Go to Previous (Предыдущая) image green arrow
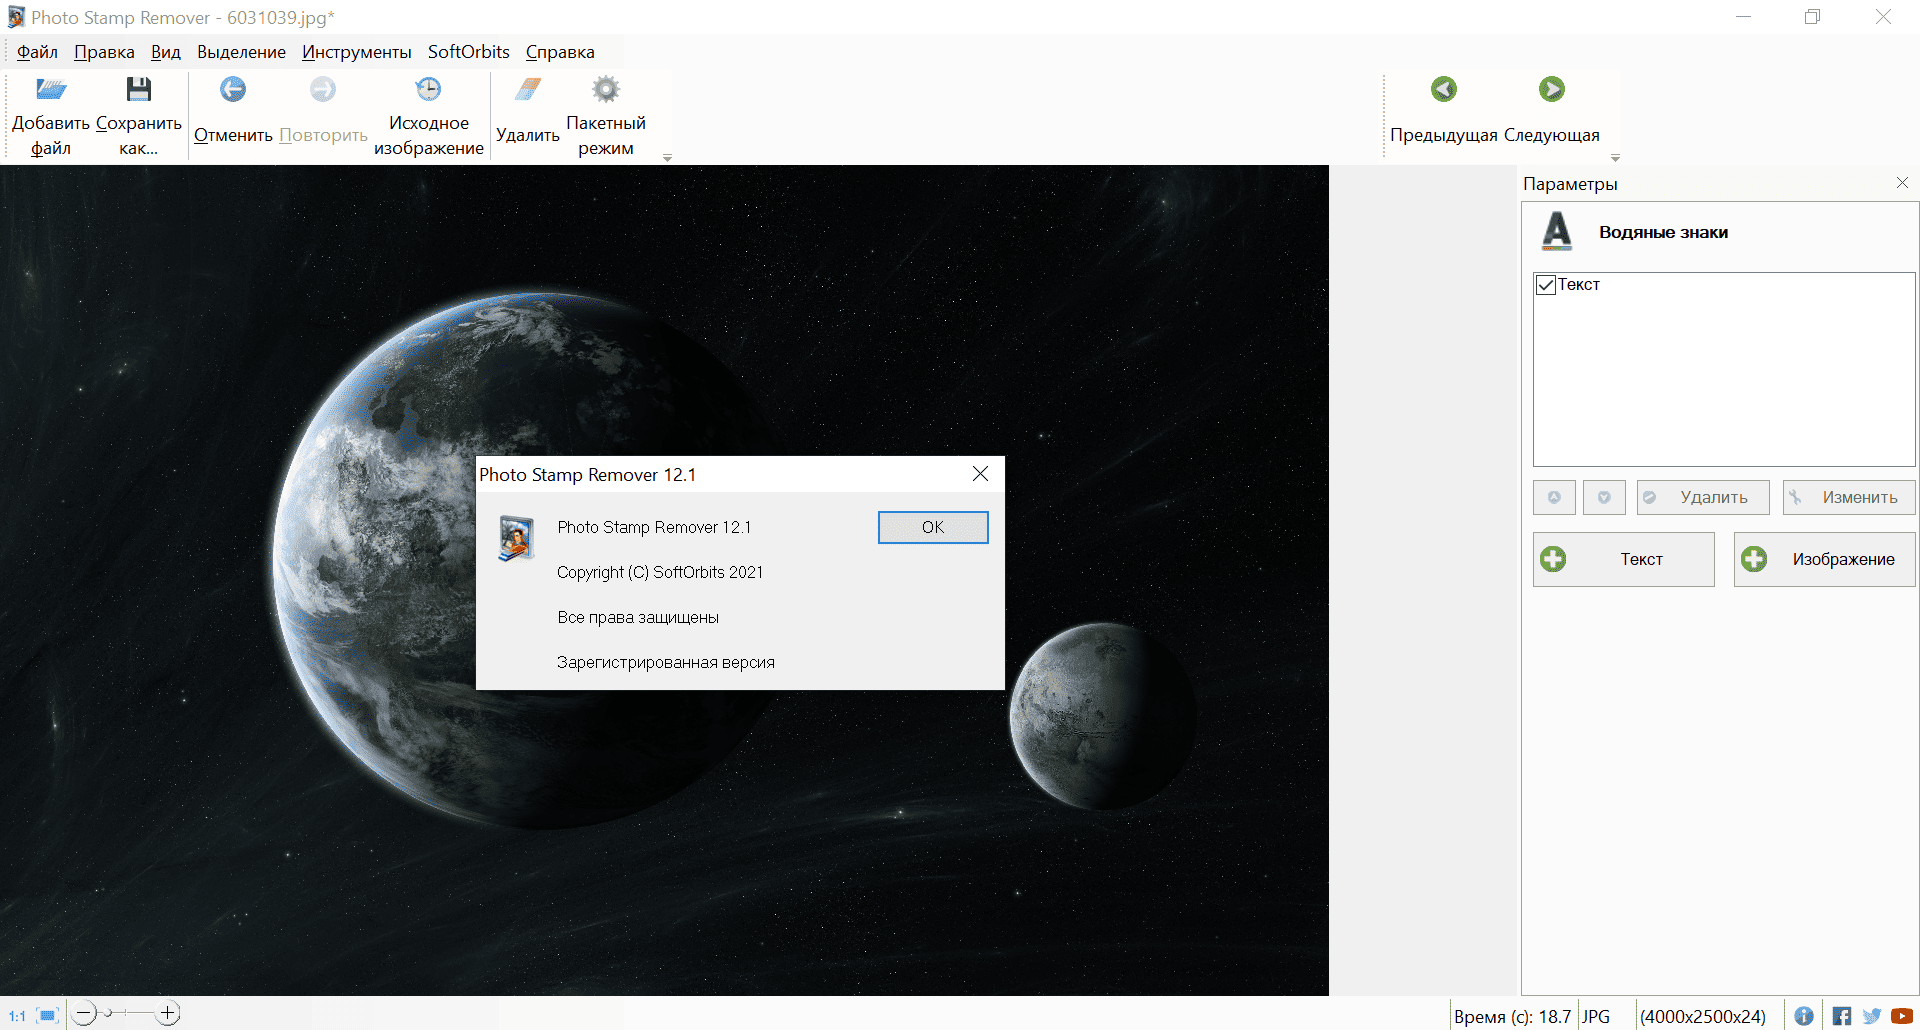Image resolution: width=1920 pixels, height=1030 pixels. tap(1444, 89)
